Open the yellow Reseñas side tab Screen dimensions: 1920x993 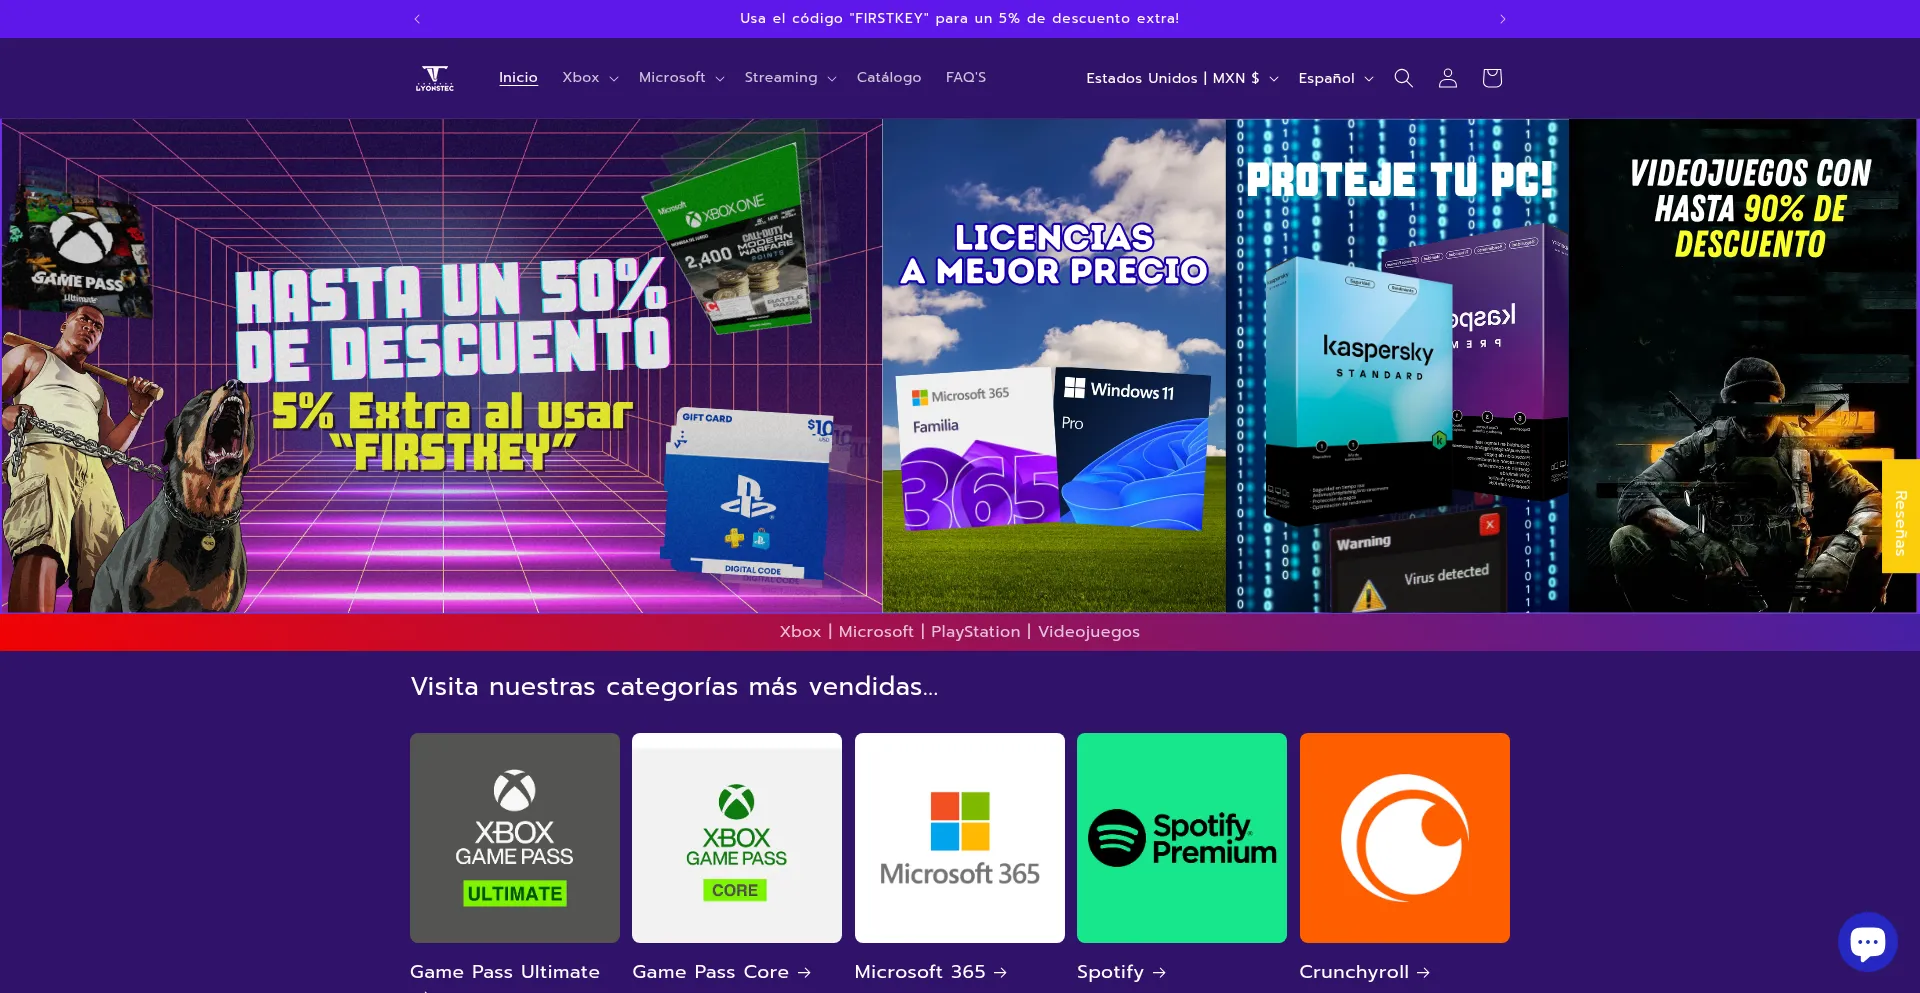(x=1900, y=516)
